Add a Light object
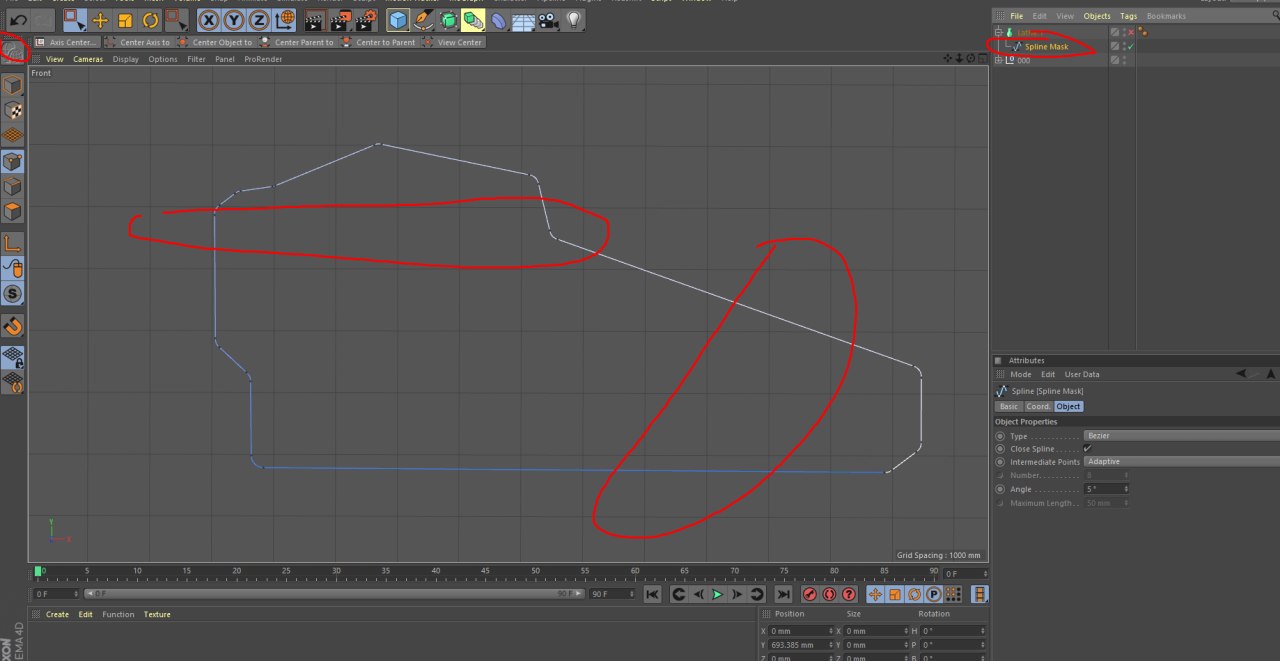Viewport: 1280px width, 661px height. click(573, 19)
